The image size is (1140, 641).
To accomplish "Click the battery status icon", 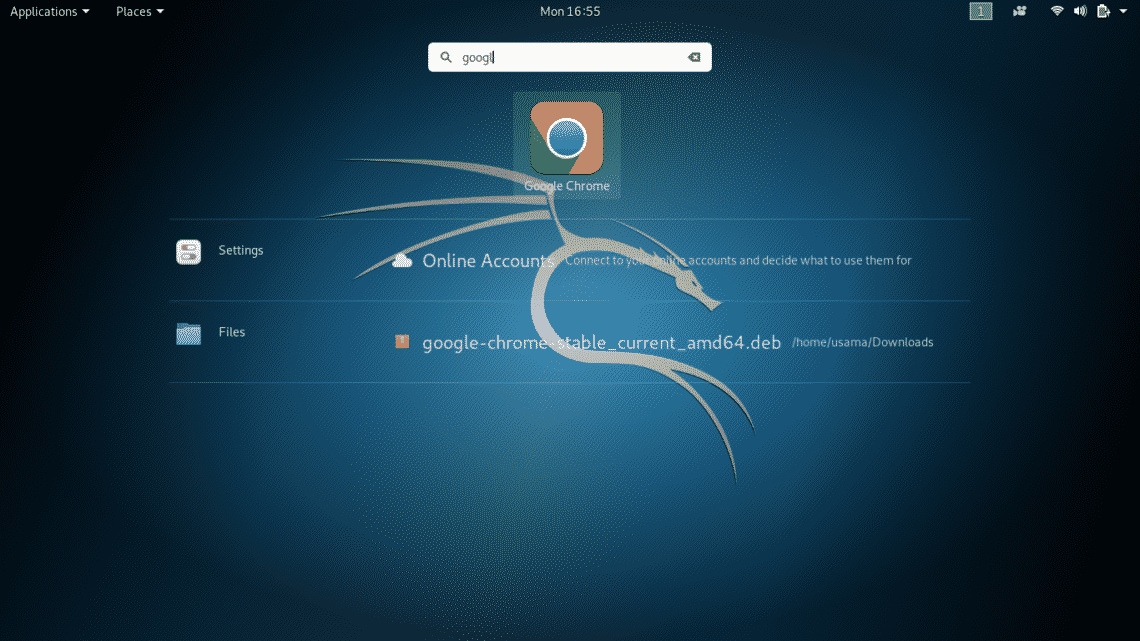I will click(1102, 12).
